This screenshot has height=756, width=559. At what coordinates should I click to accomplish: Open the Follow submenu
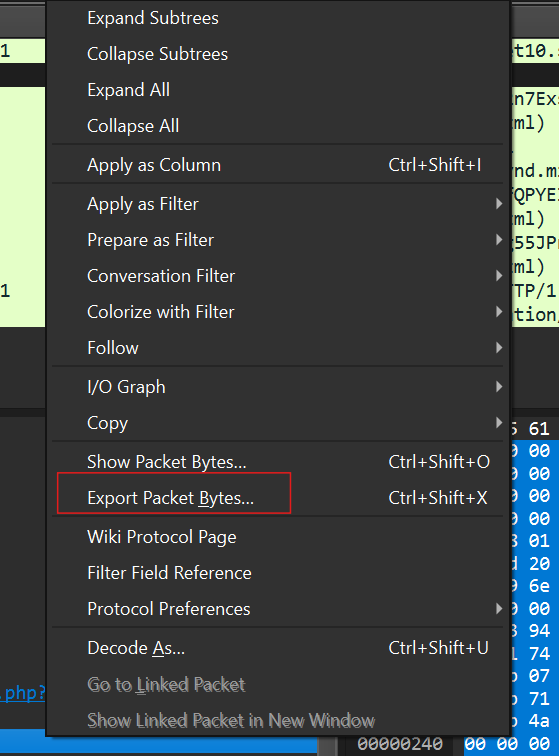277,348
